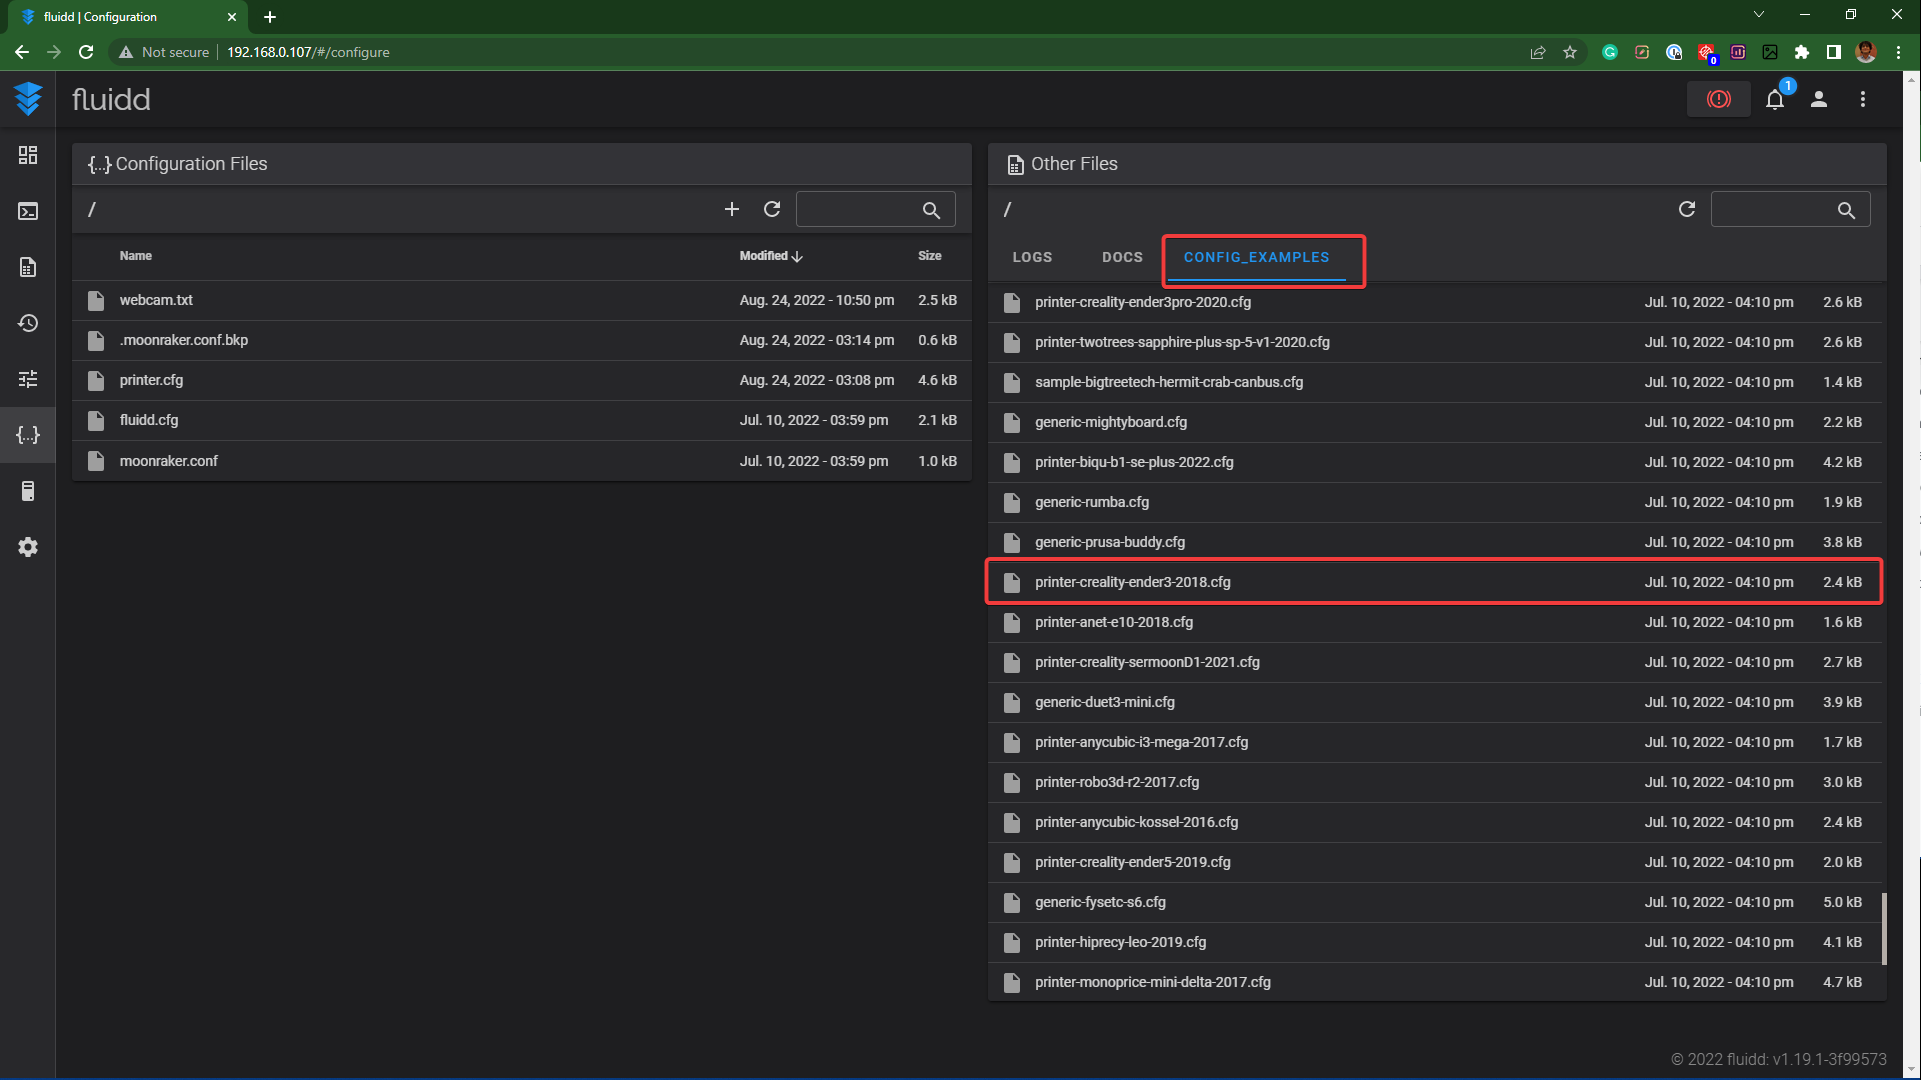Open the Settings gear sidebar icon
The height and width of the screenshot is (1080, 1921).
coord(28,547)
